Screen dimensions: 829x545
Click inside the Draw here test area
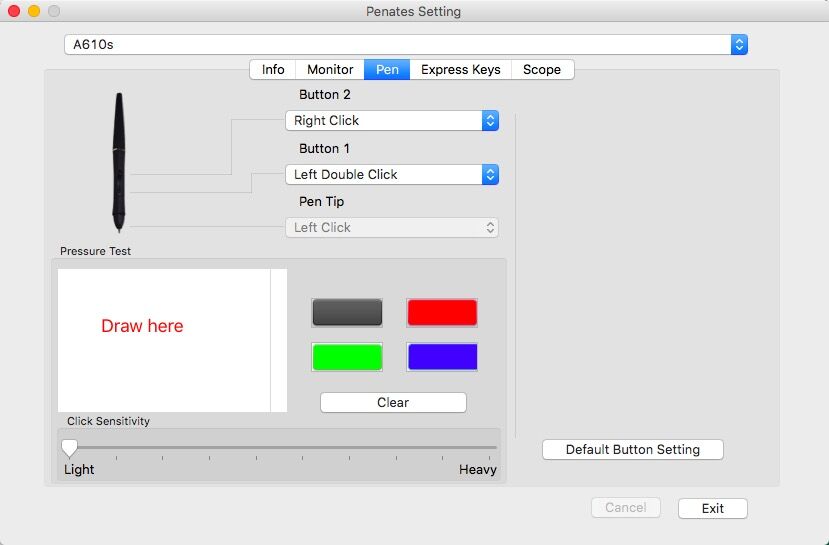(164, 340)
